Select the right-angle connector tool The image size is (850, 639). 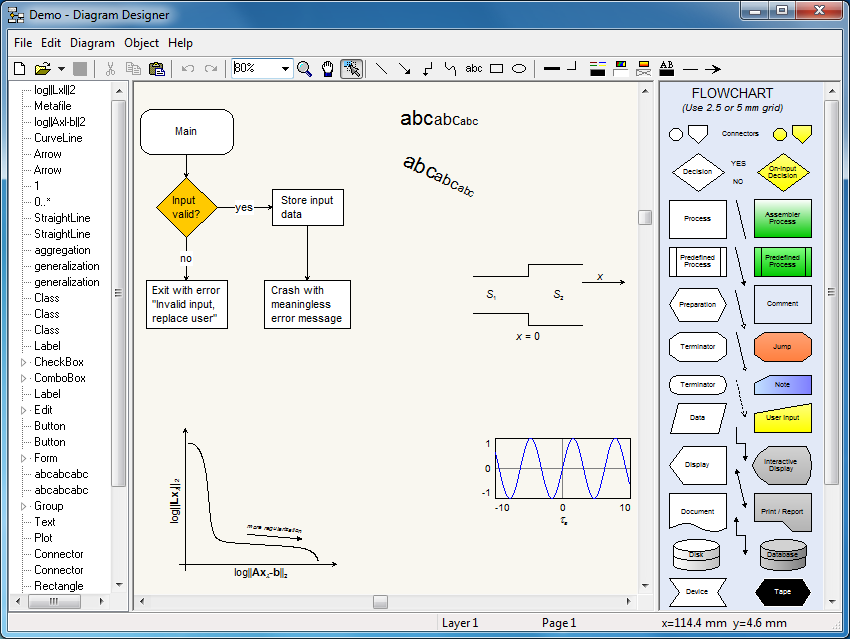(x=428, y=69)
